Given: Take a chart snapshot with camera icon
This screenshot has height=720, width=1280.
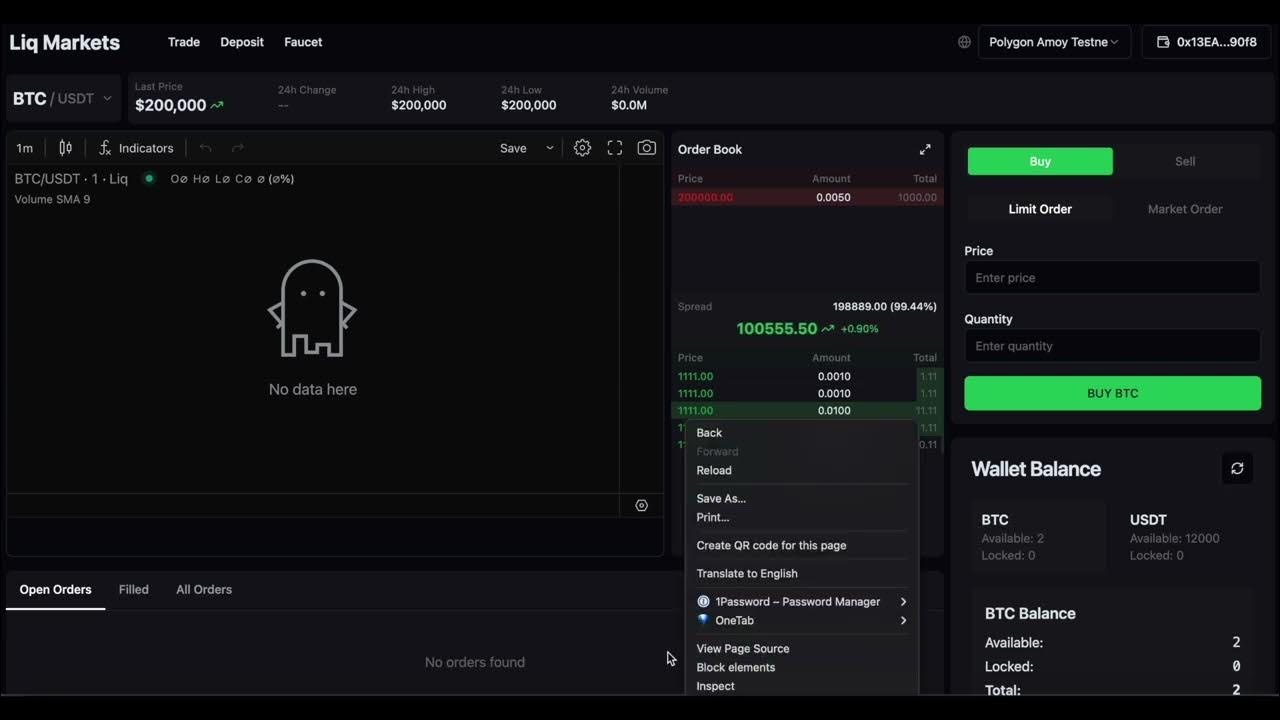Looking at the screenshot, I should point(646,147).
